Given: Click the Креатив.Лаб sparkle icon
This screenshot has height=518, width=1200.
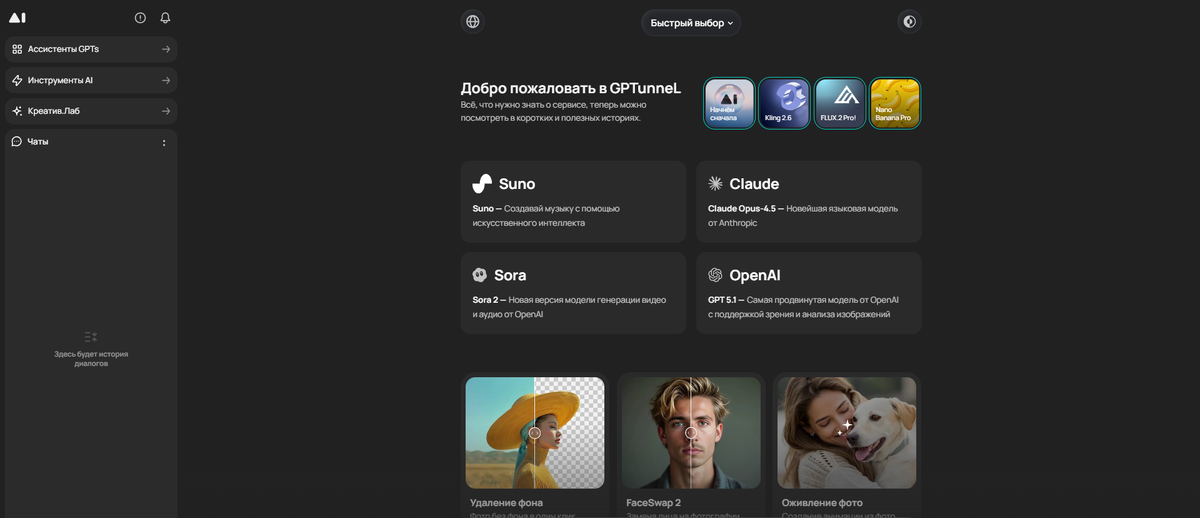Looking at the screenshot, I should tap(17, 111).
